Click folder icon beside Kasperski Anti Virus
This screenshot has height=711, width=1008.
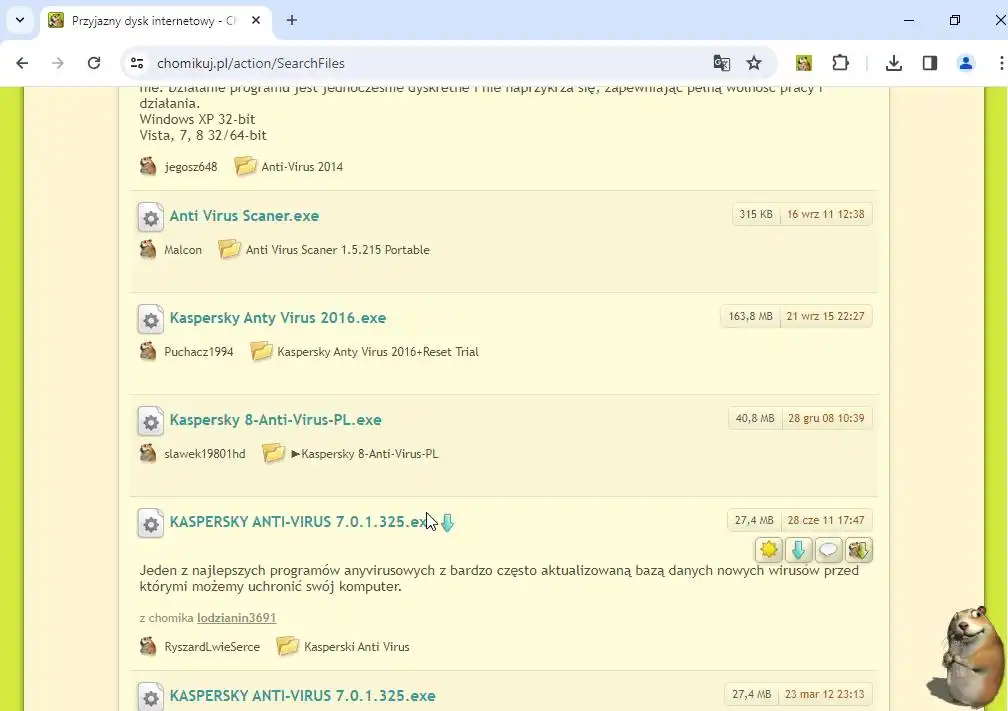click(x=287, y=646)
